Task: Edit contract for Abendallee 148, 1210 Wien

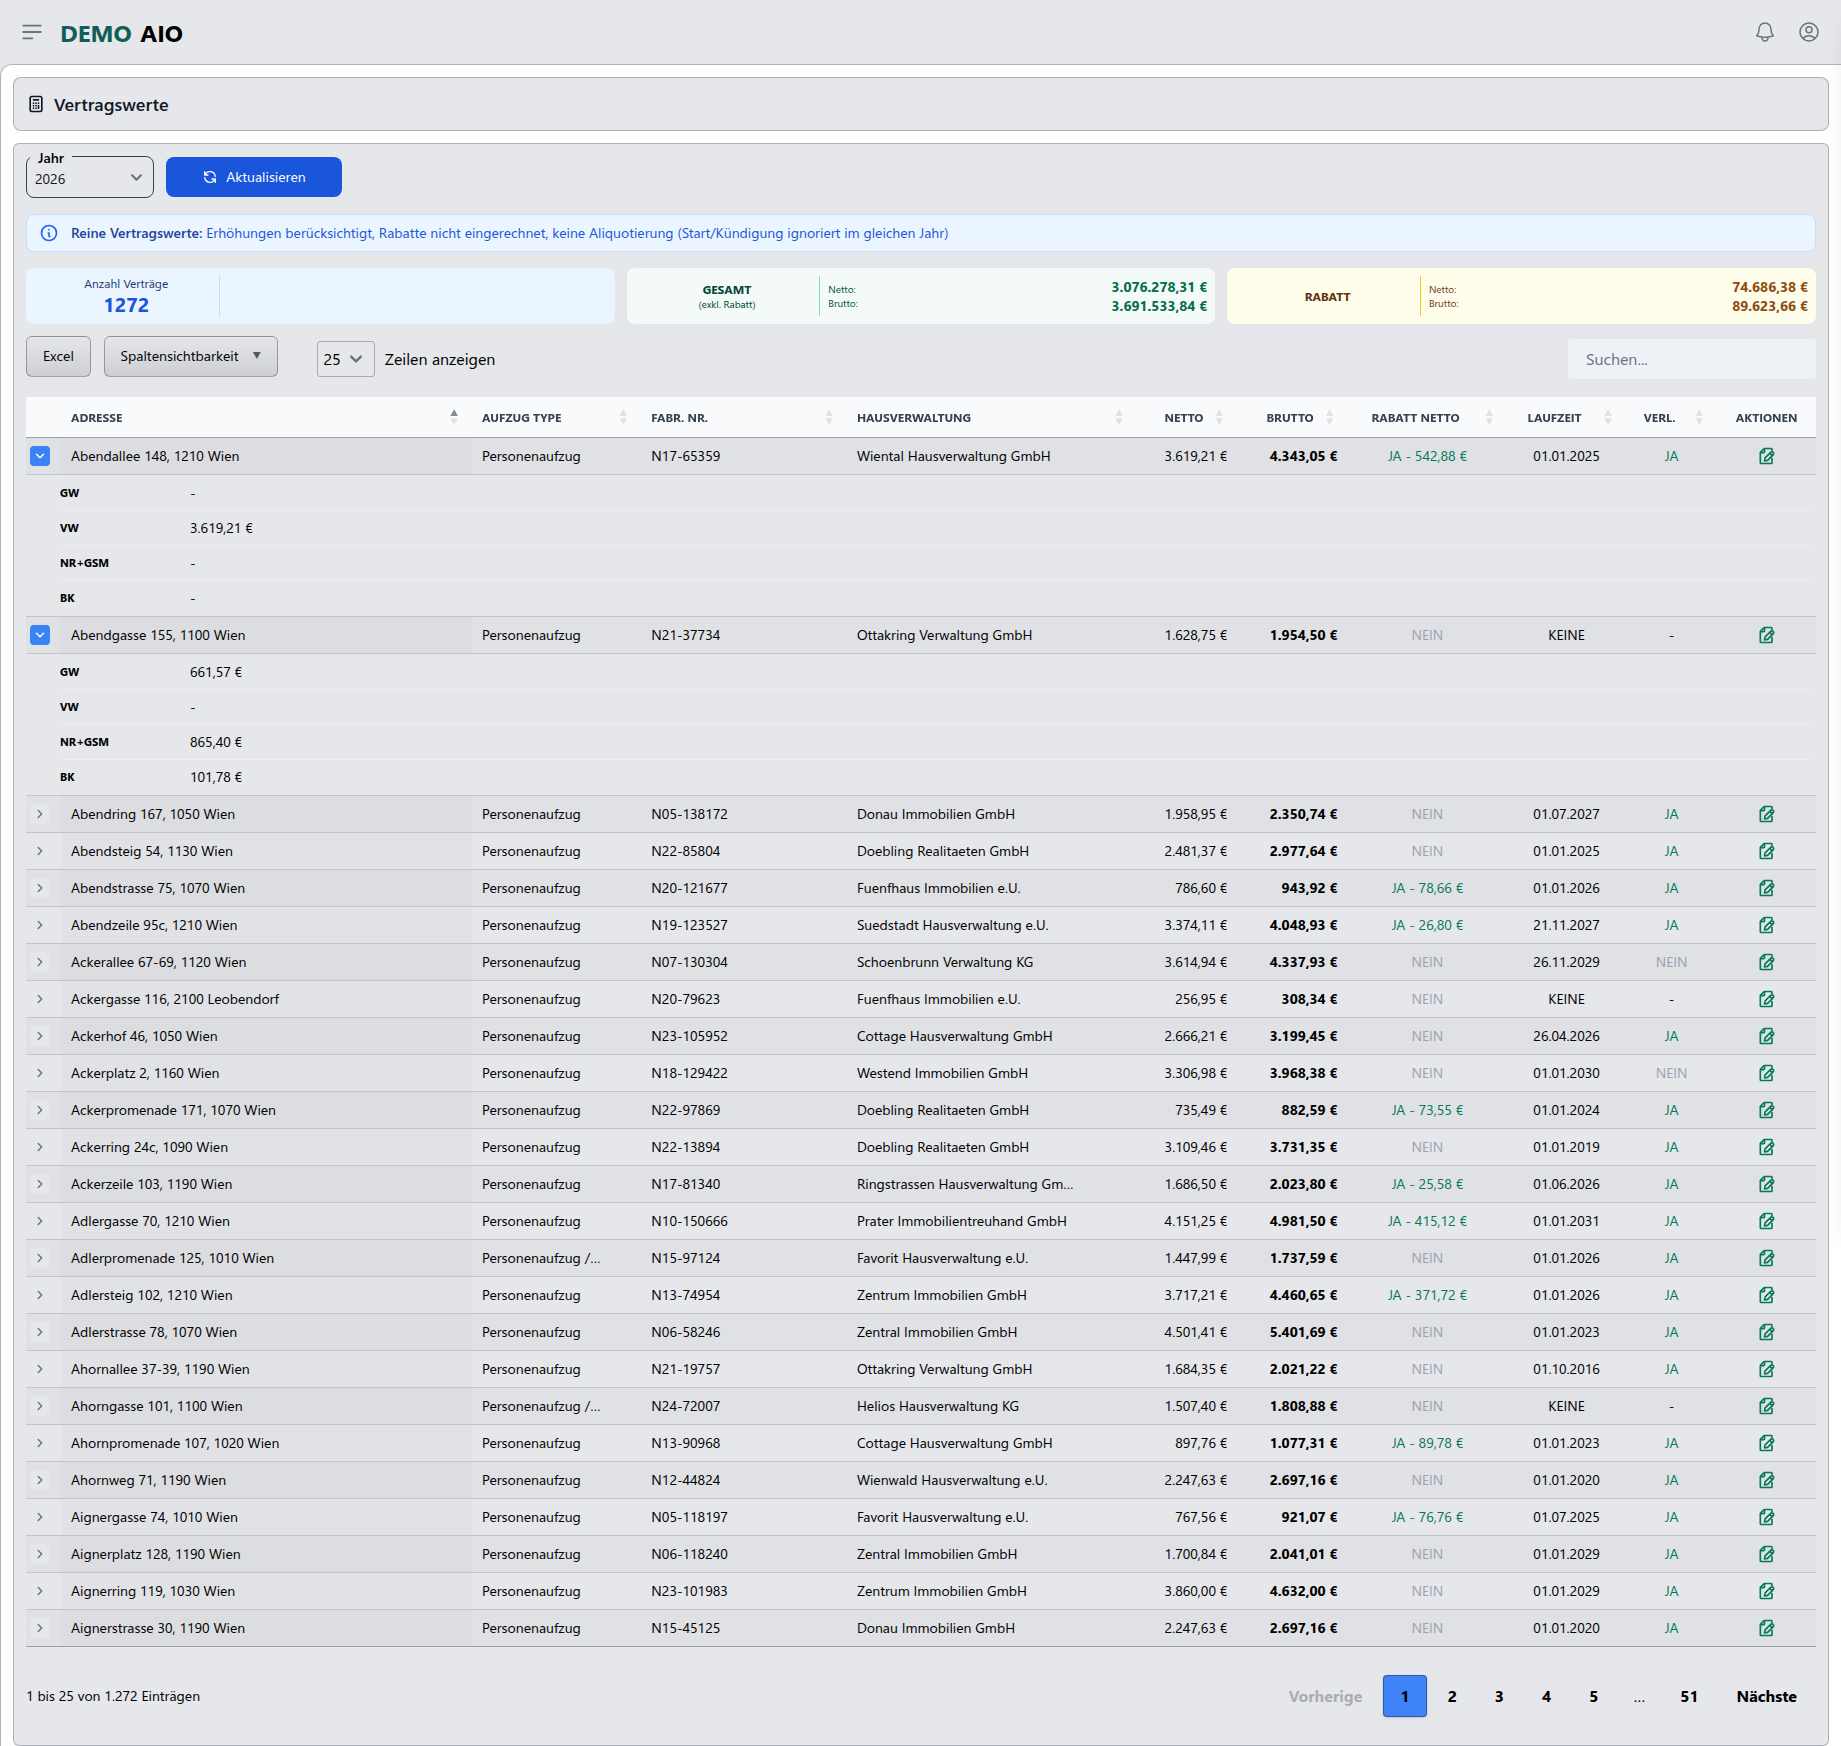Action: click(1767, 456)
